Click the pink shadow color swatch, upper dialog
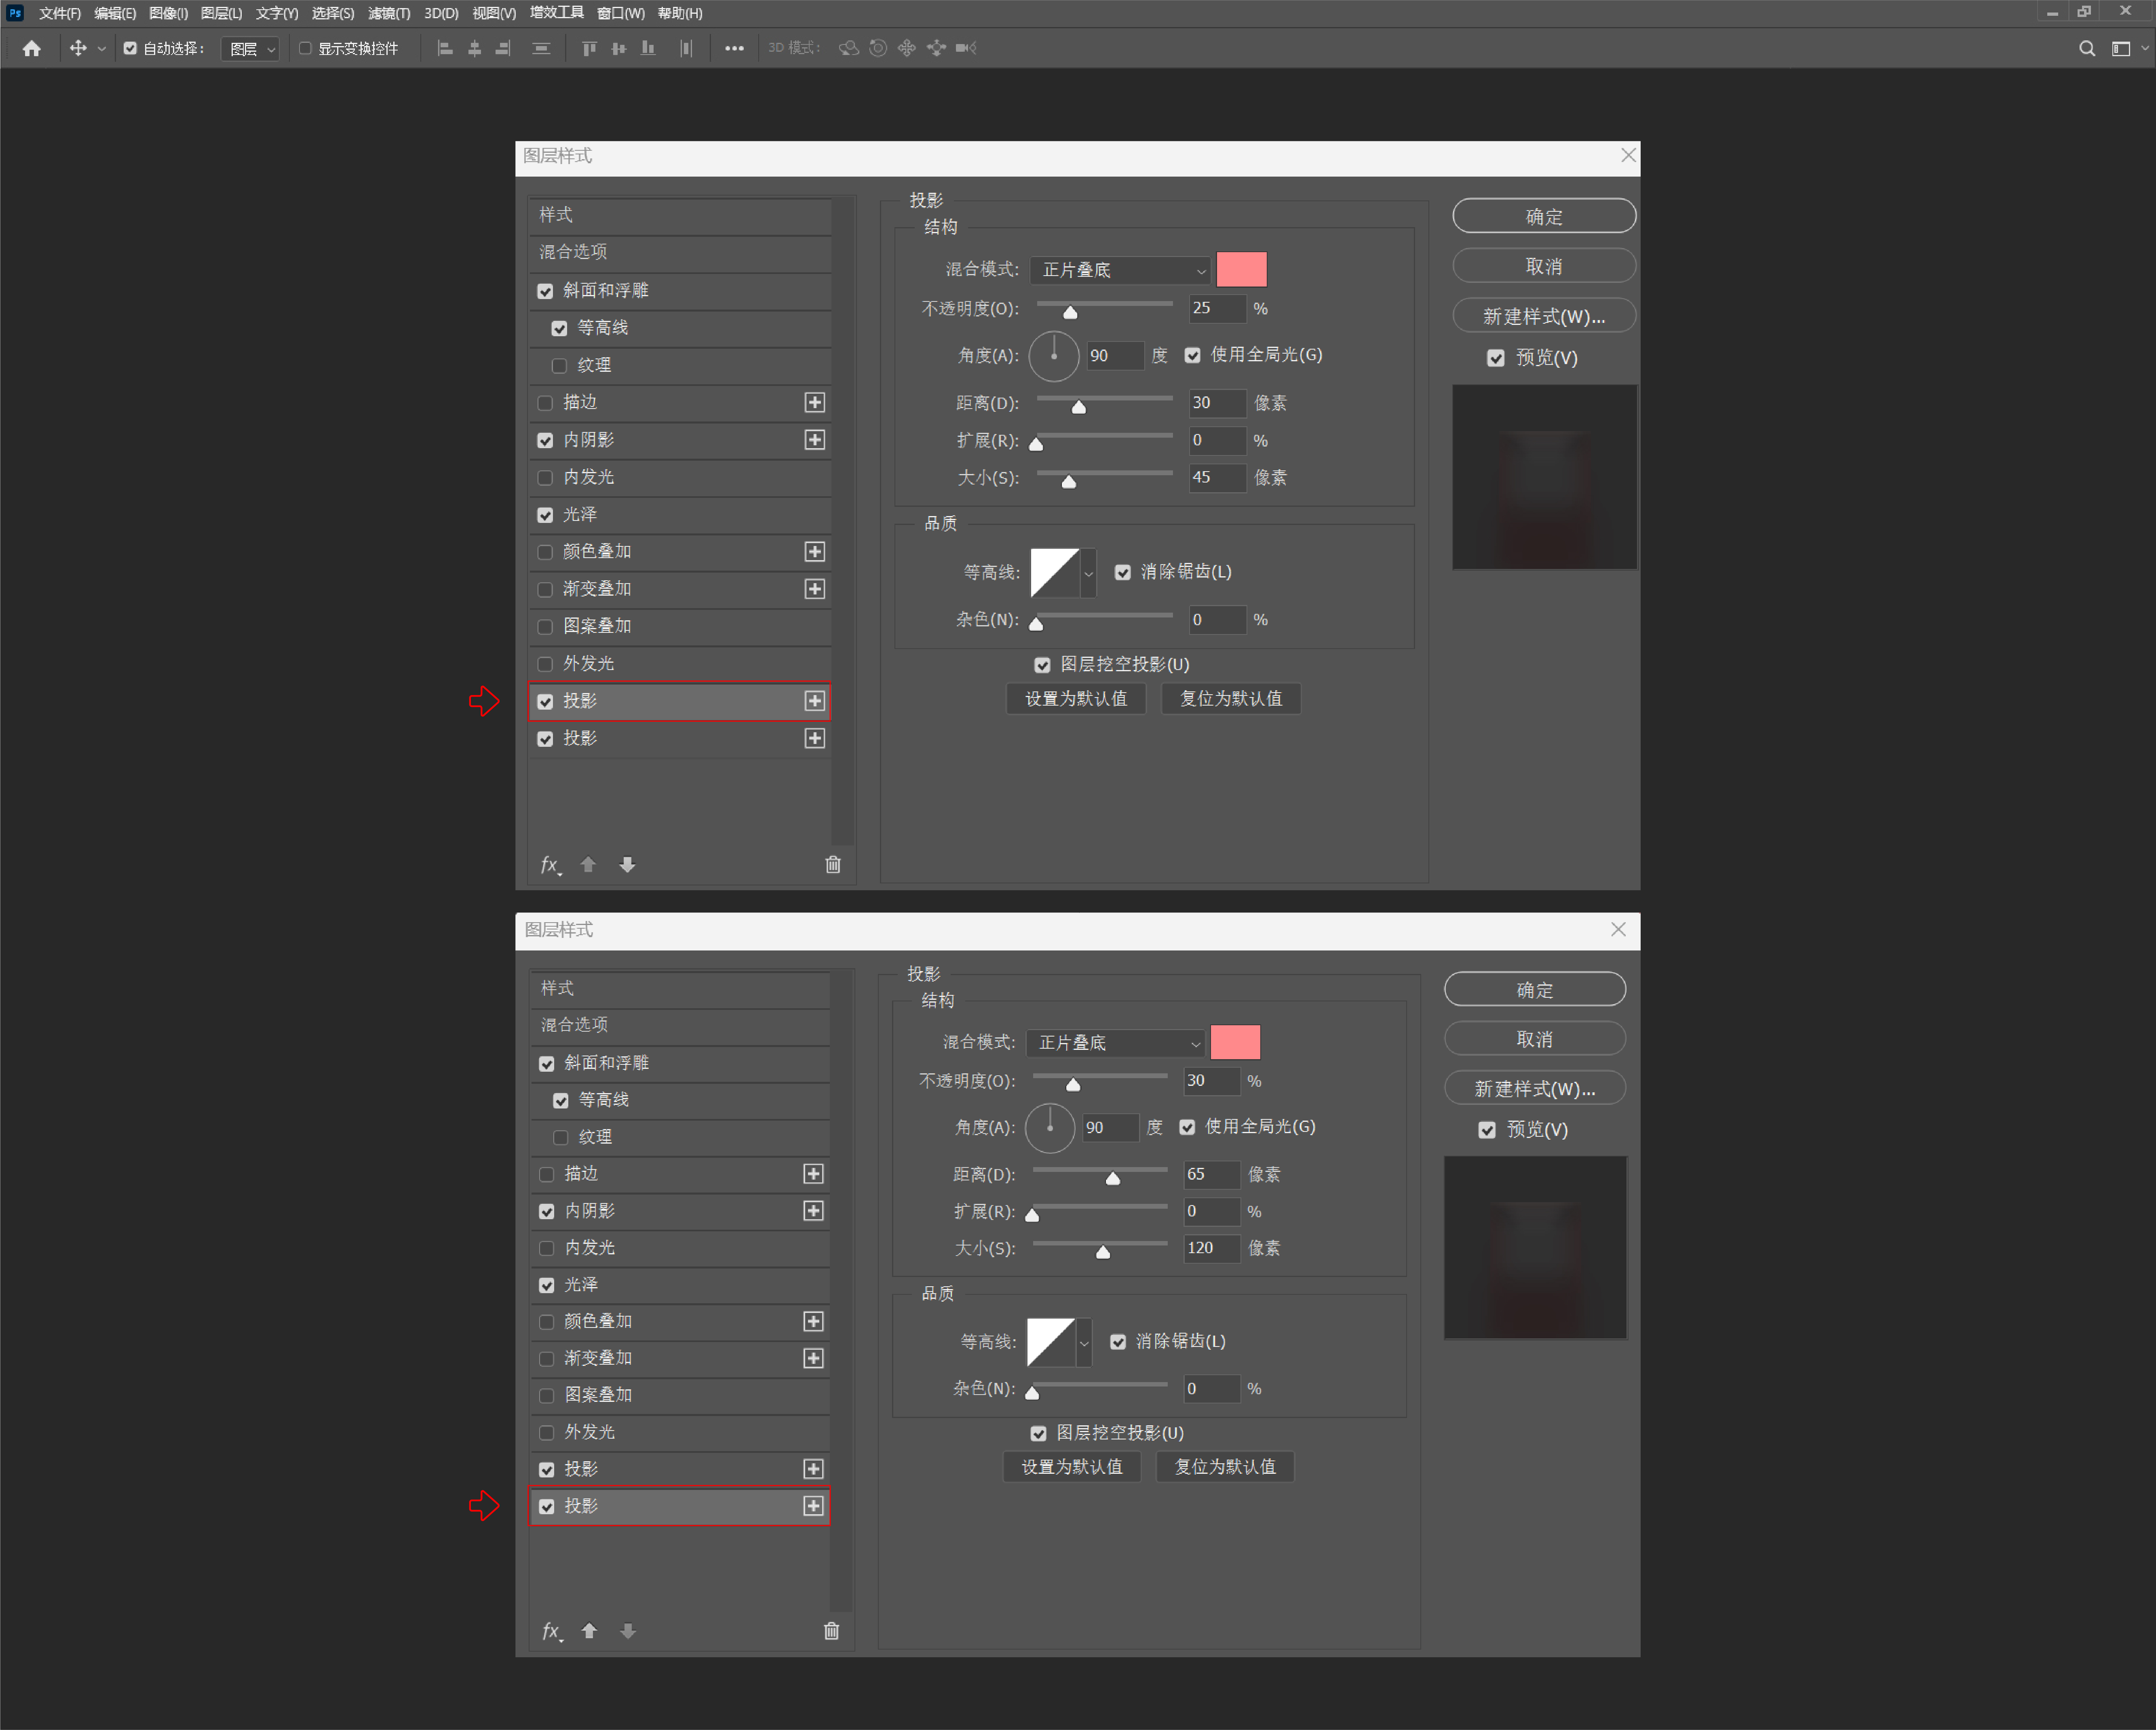This screenshot has width=2156, height=1730. (x=1242, y=270)
